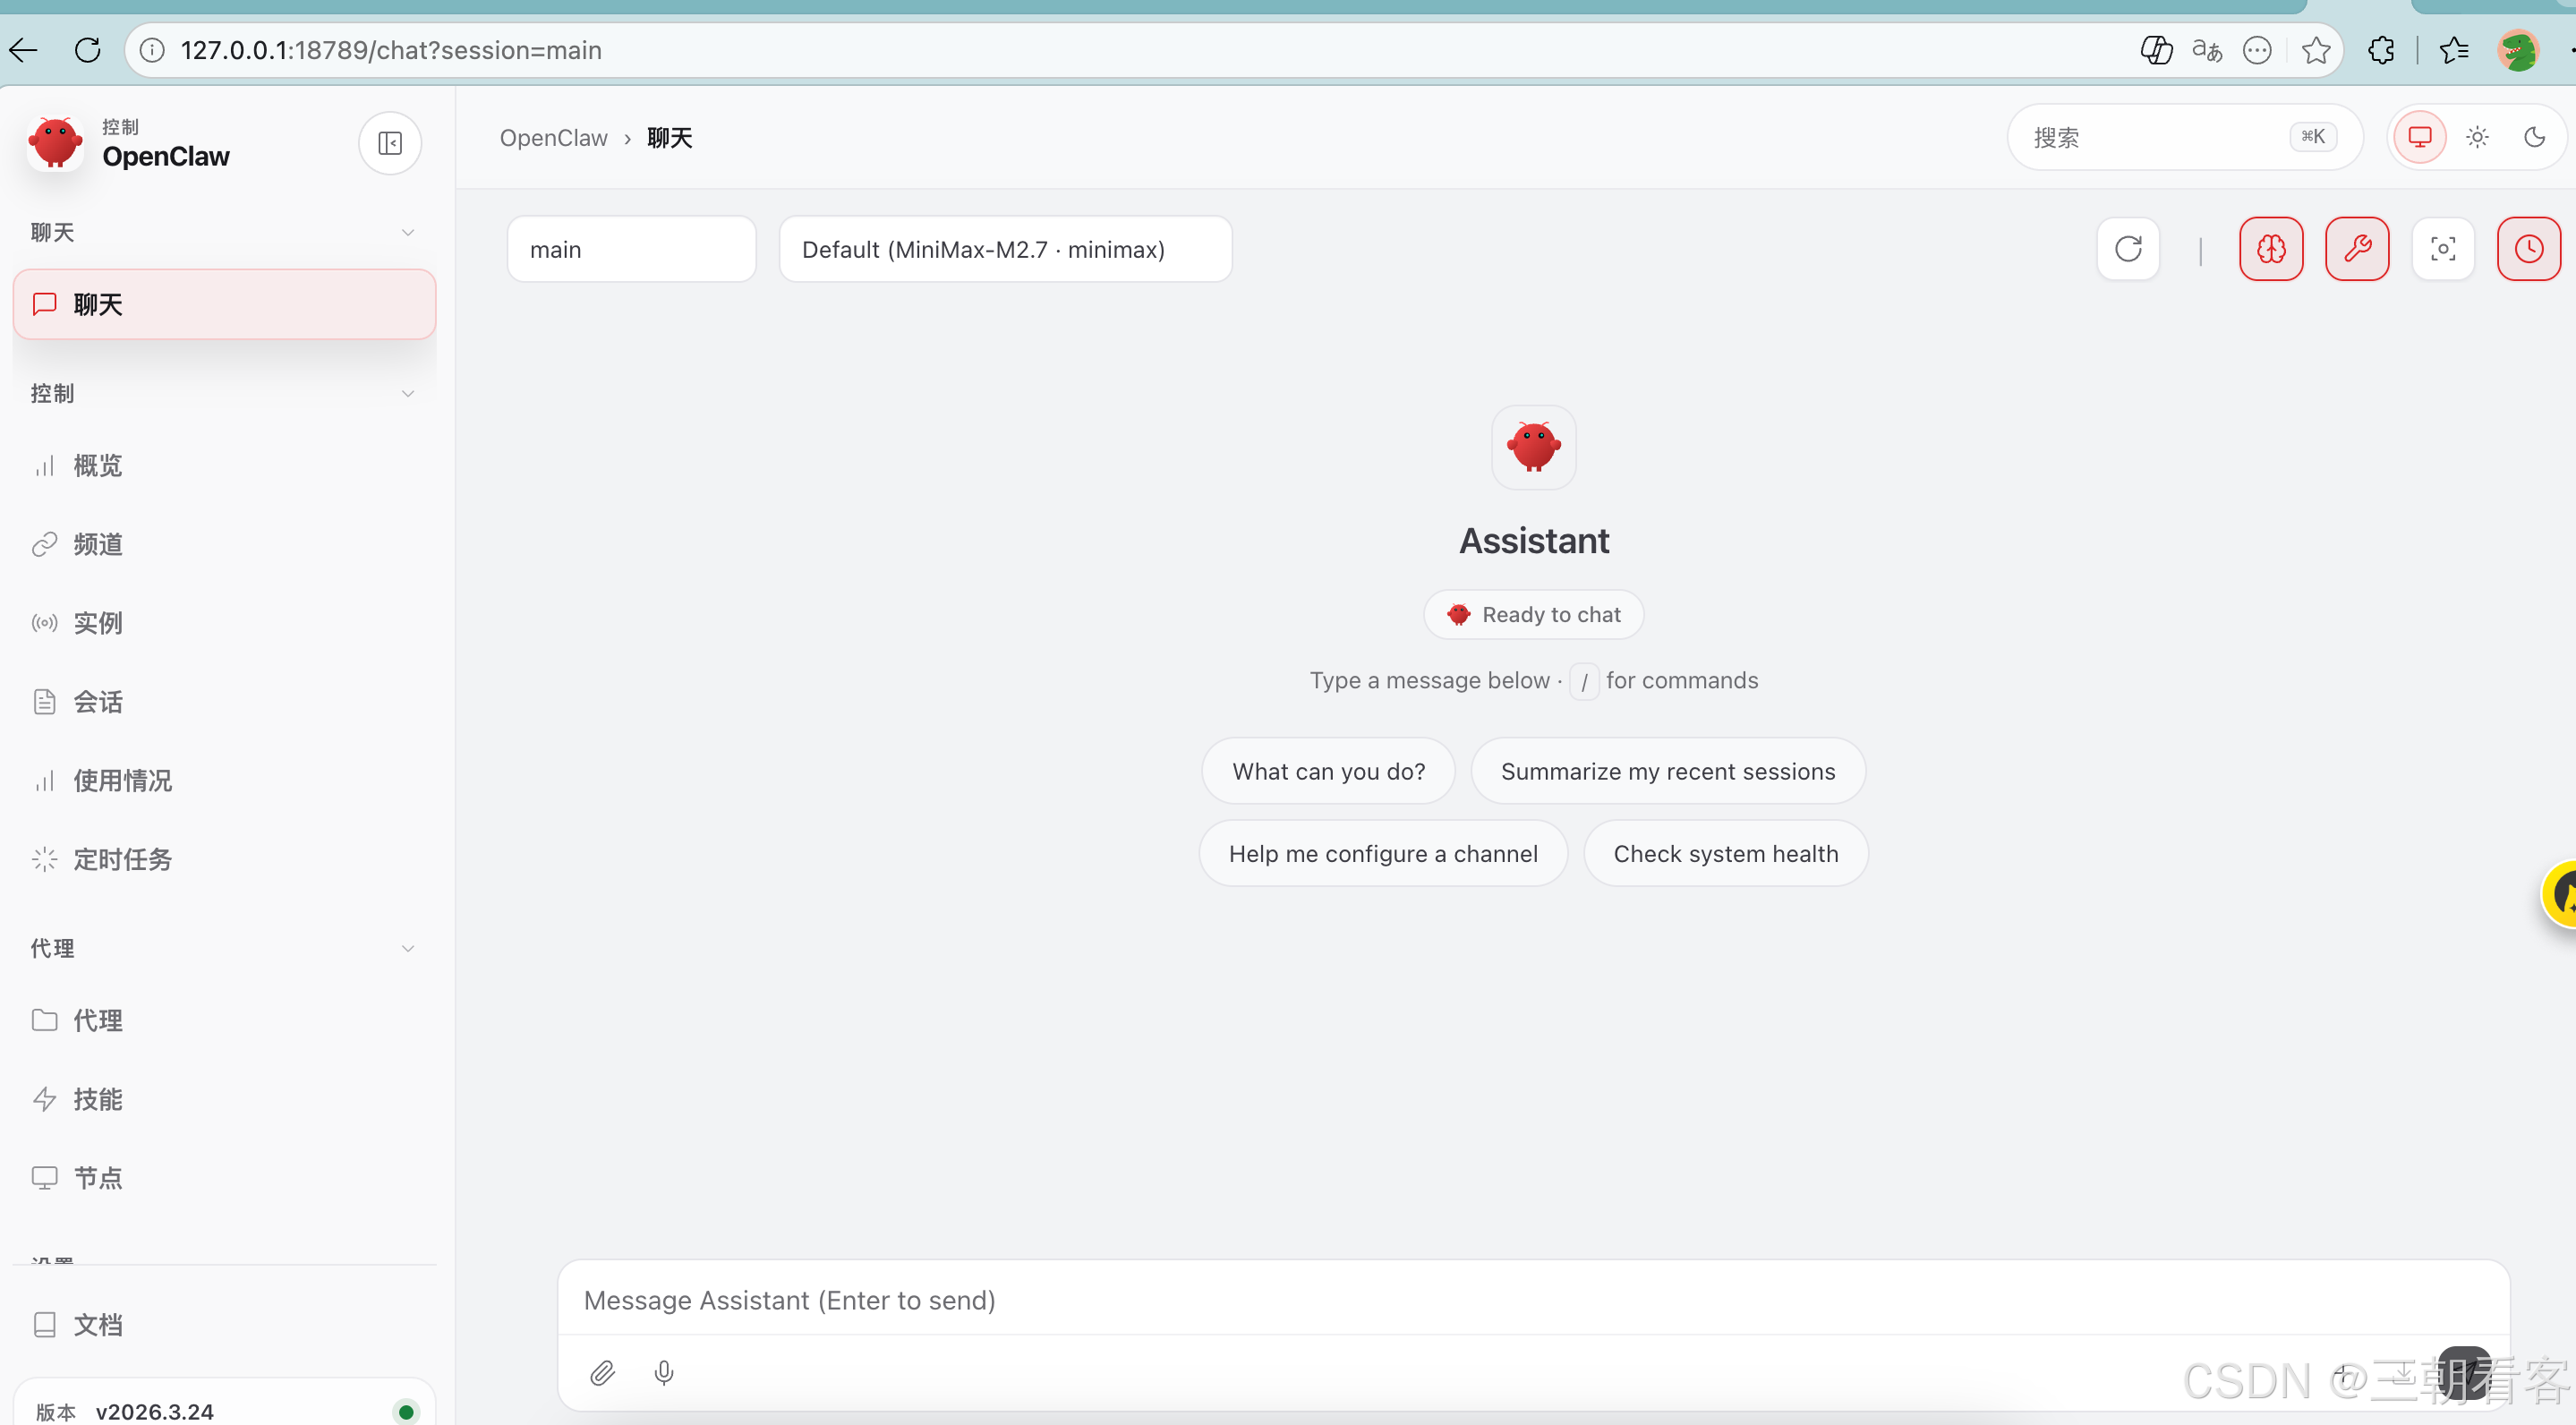Collapse the 代理 sidebar section chevron
Image resolution: width=2576 pixels, height=1425 pixels.
coord(407,948)
